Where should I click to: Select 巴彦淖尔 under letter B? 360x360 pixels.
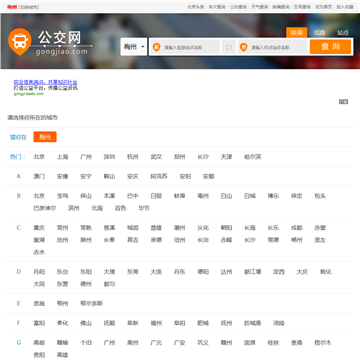(45, 208)
